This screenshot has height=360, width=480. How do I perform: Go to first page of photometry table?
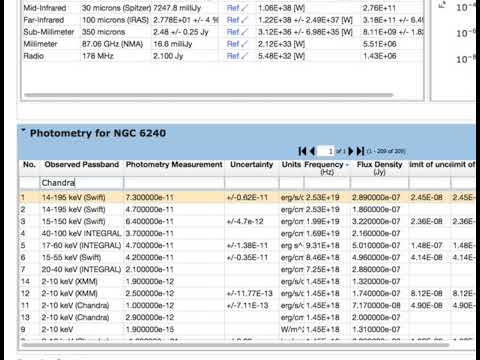[x=302, y=151]
